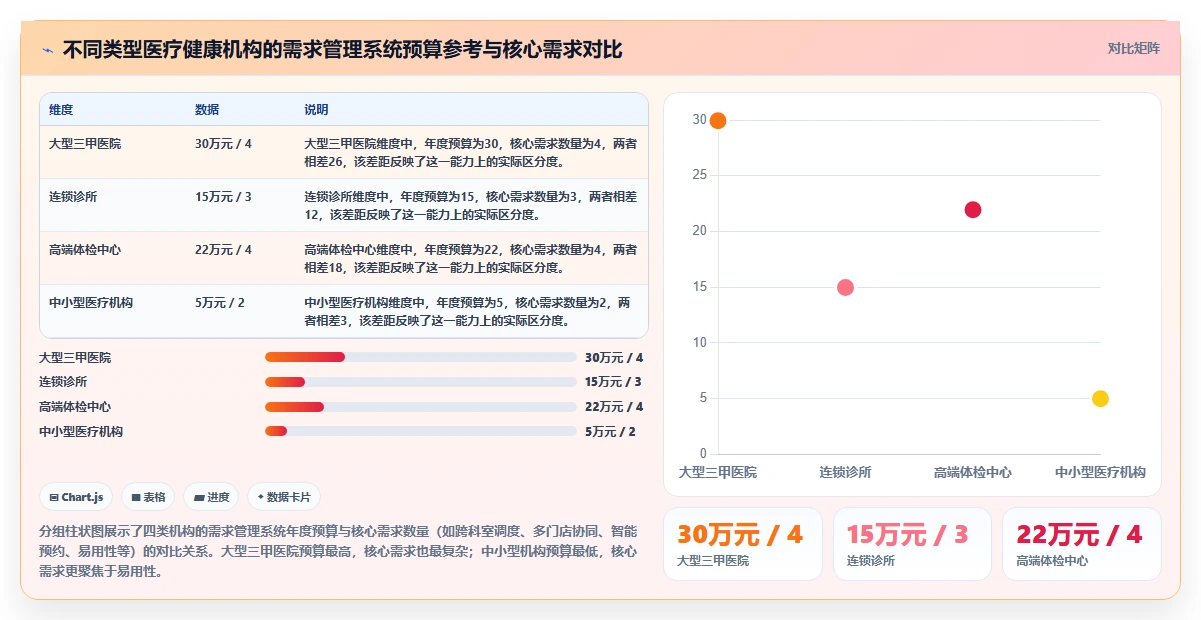This screenshot has height=620, width=1201.
Task: Open the 22万元 / 4 高端体检中心 data card
Action: click(1082, 544)
